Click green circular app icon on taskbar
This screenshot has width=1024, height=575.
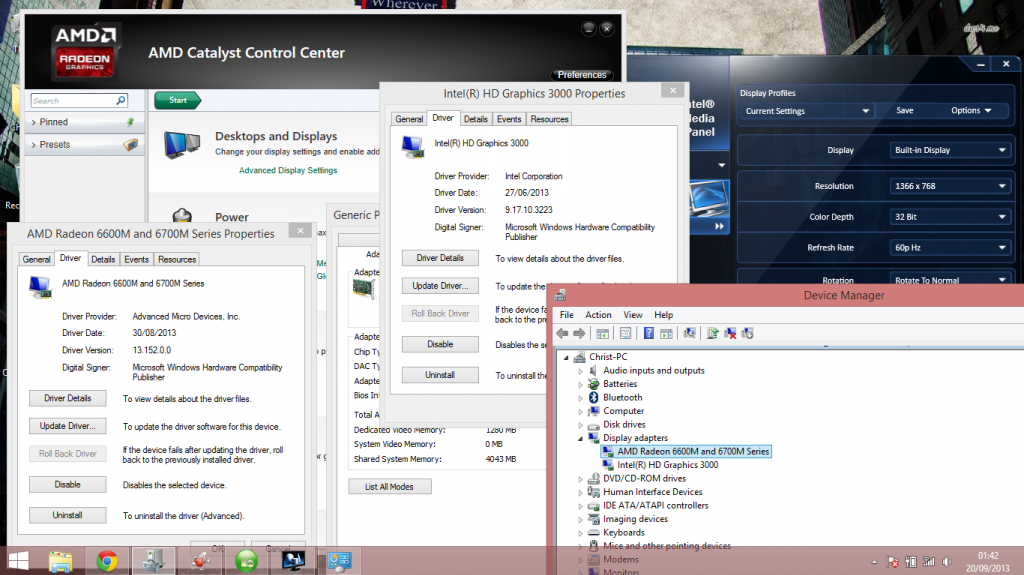click(x=246, y=561)
